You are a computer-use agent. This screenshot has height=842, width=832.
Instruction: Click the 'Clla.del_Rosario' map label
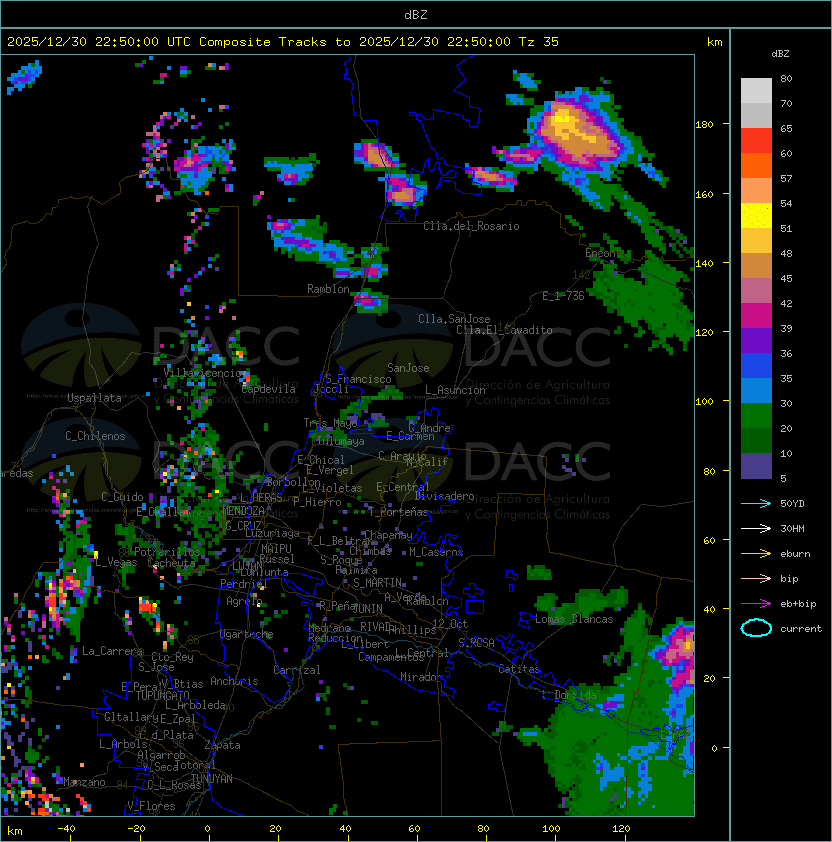click(471, 226)
